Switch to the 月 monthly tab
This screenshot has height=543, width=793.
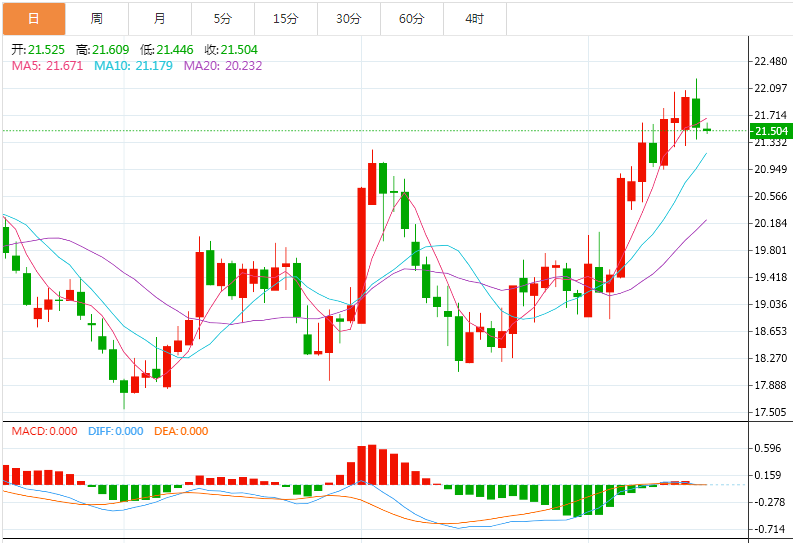coord(160,19)
